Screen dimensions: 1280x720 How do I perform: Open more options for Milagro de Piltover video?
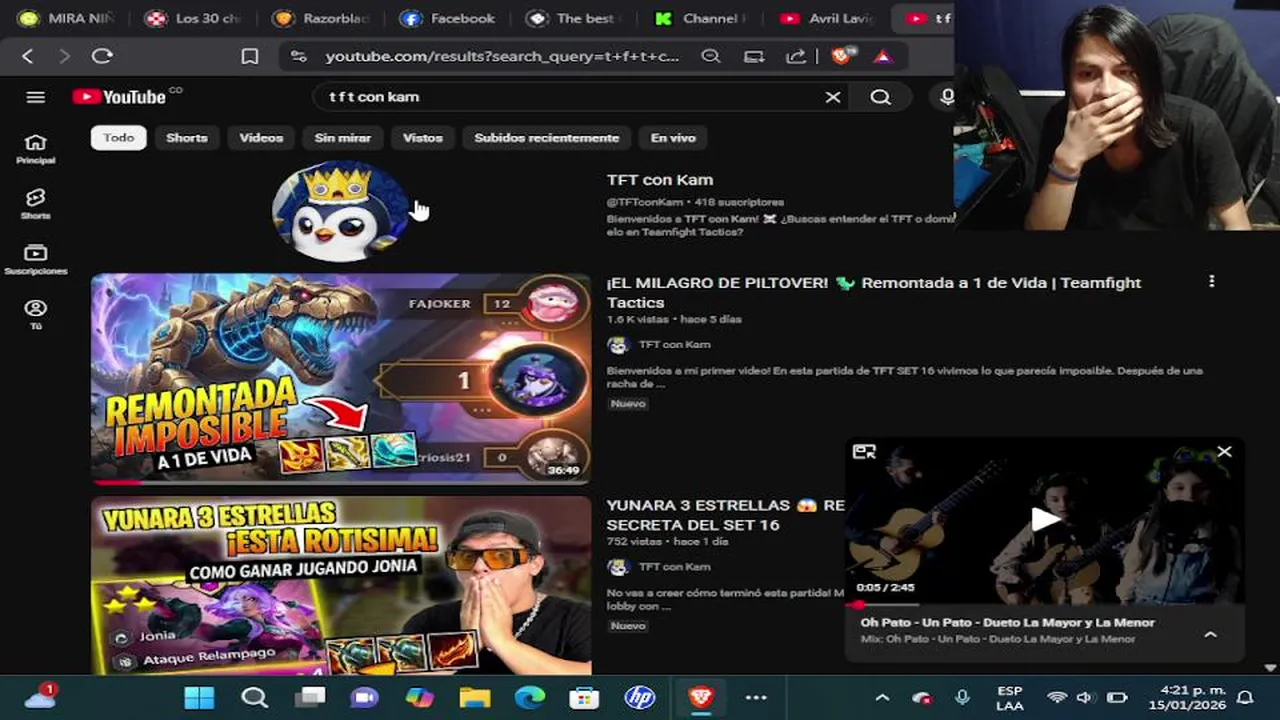click(1211, 282)
